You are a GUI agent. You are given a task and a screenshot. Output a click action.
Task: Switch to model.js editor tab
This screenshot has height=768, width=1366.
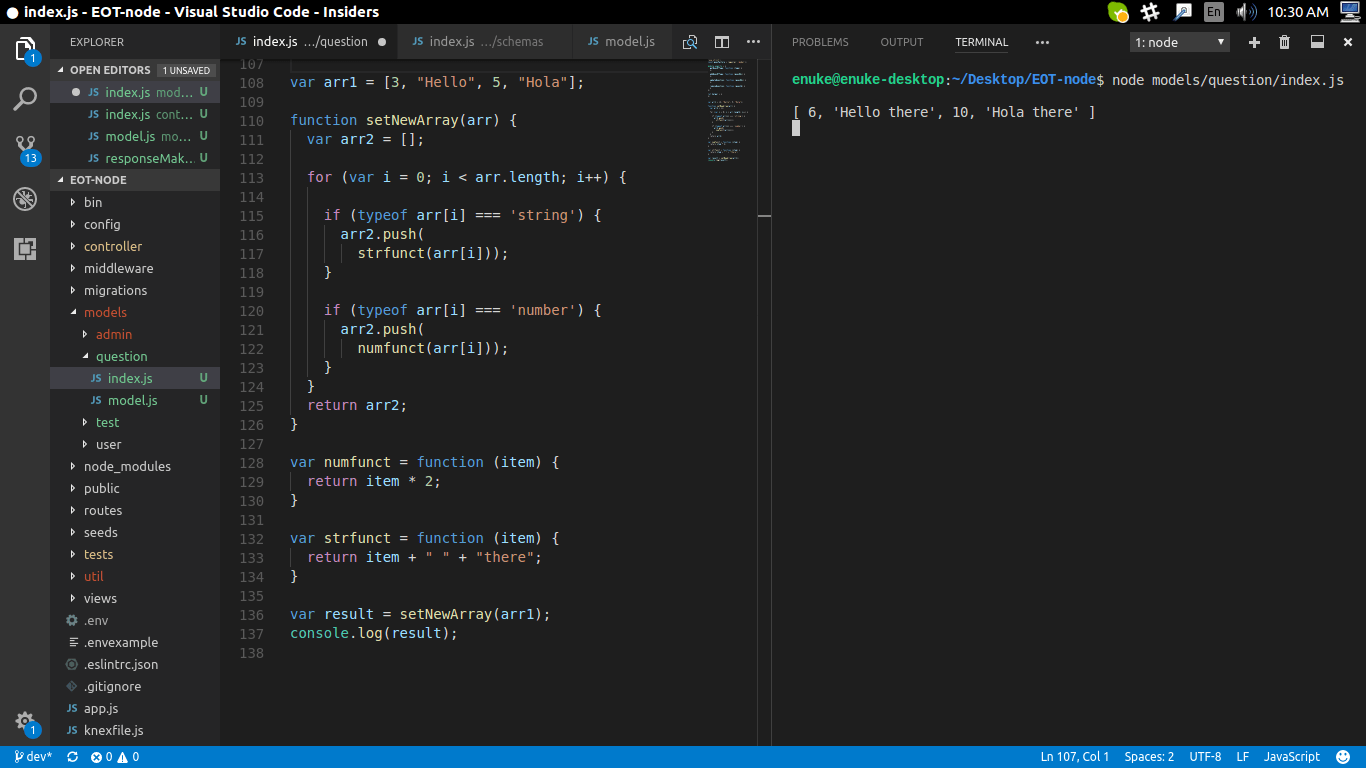coord(621,42)
